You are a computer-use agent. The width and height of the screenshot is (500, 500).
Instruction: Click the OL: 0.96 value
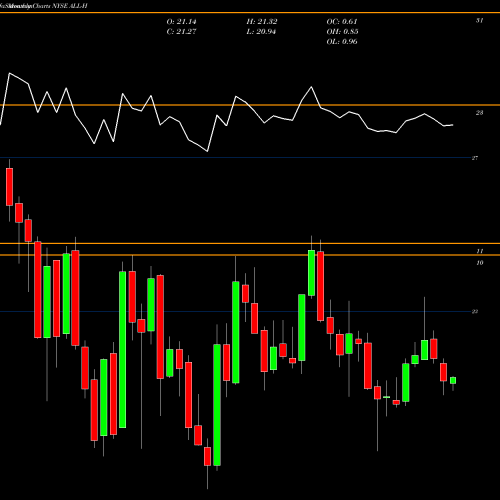click(x=342, y=42)
